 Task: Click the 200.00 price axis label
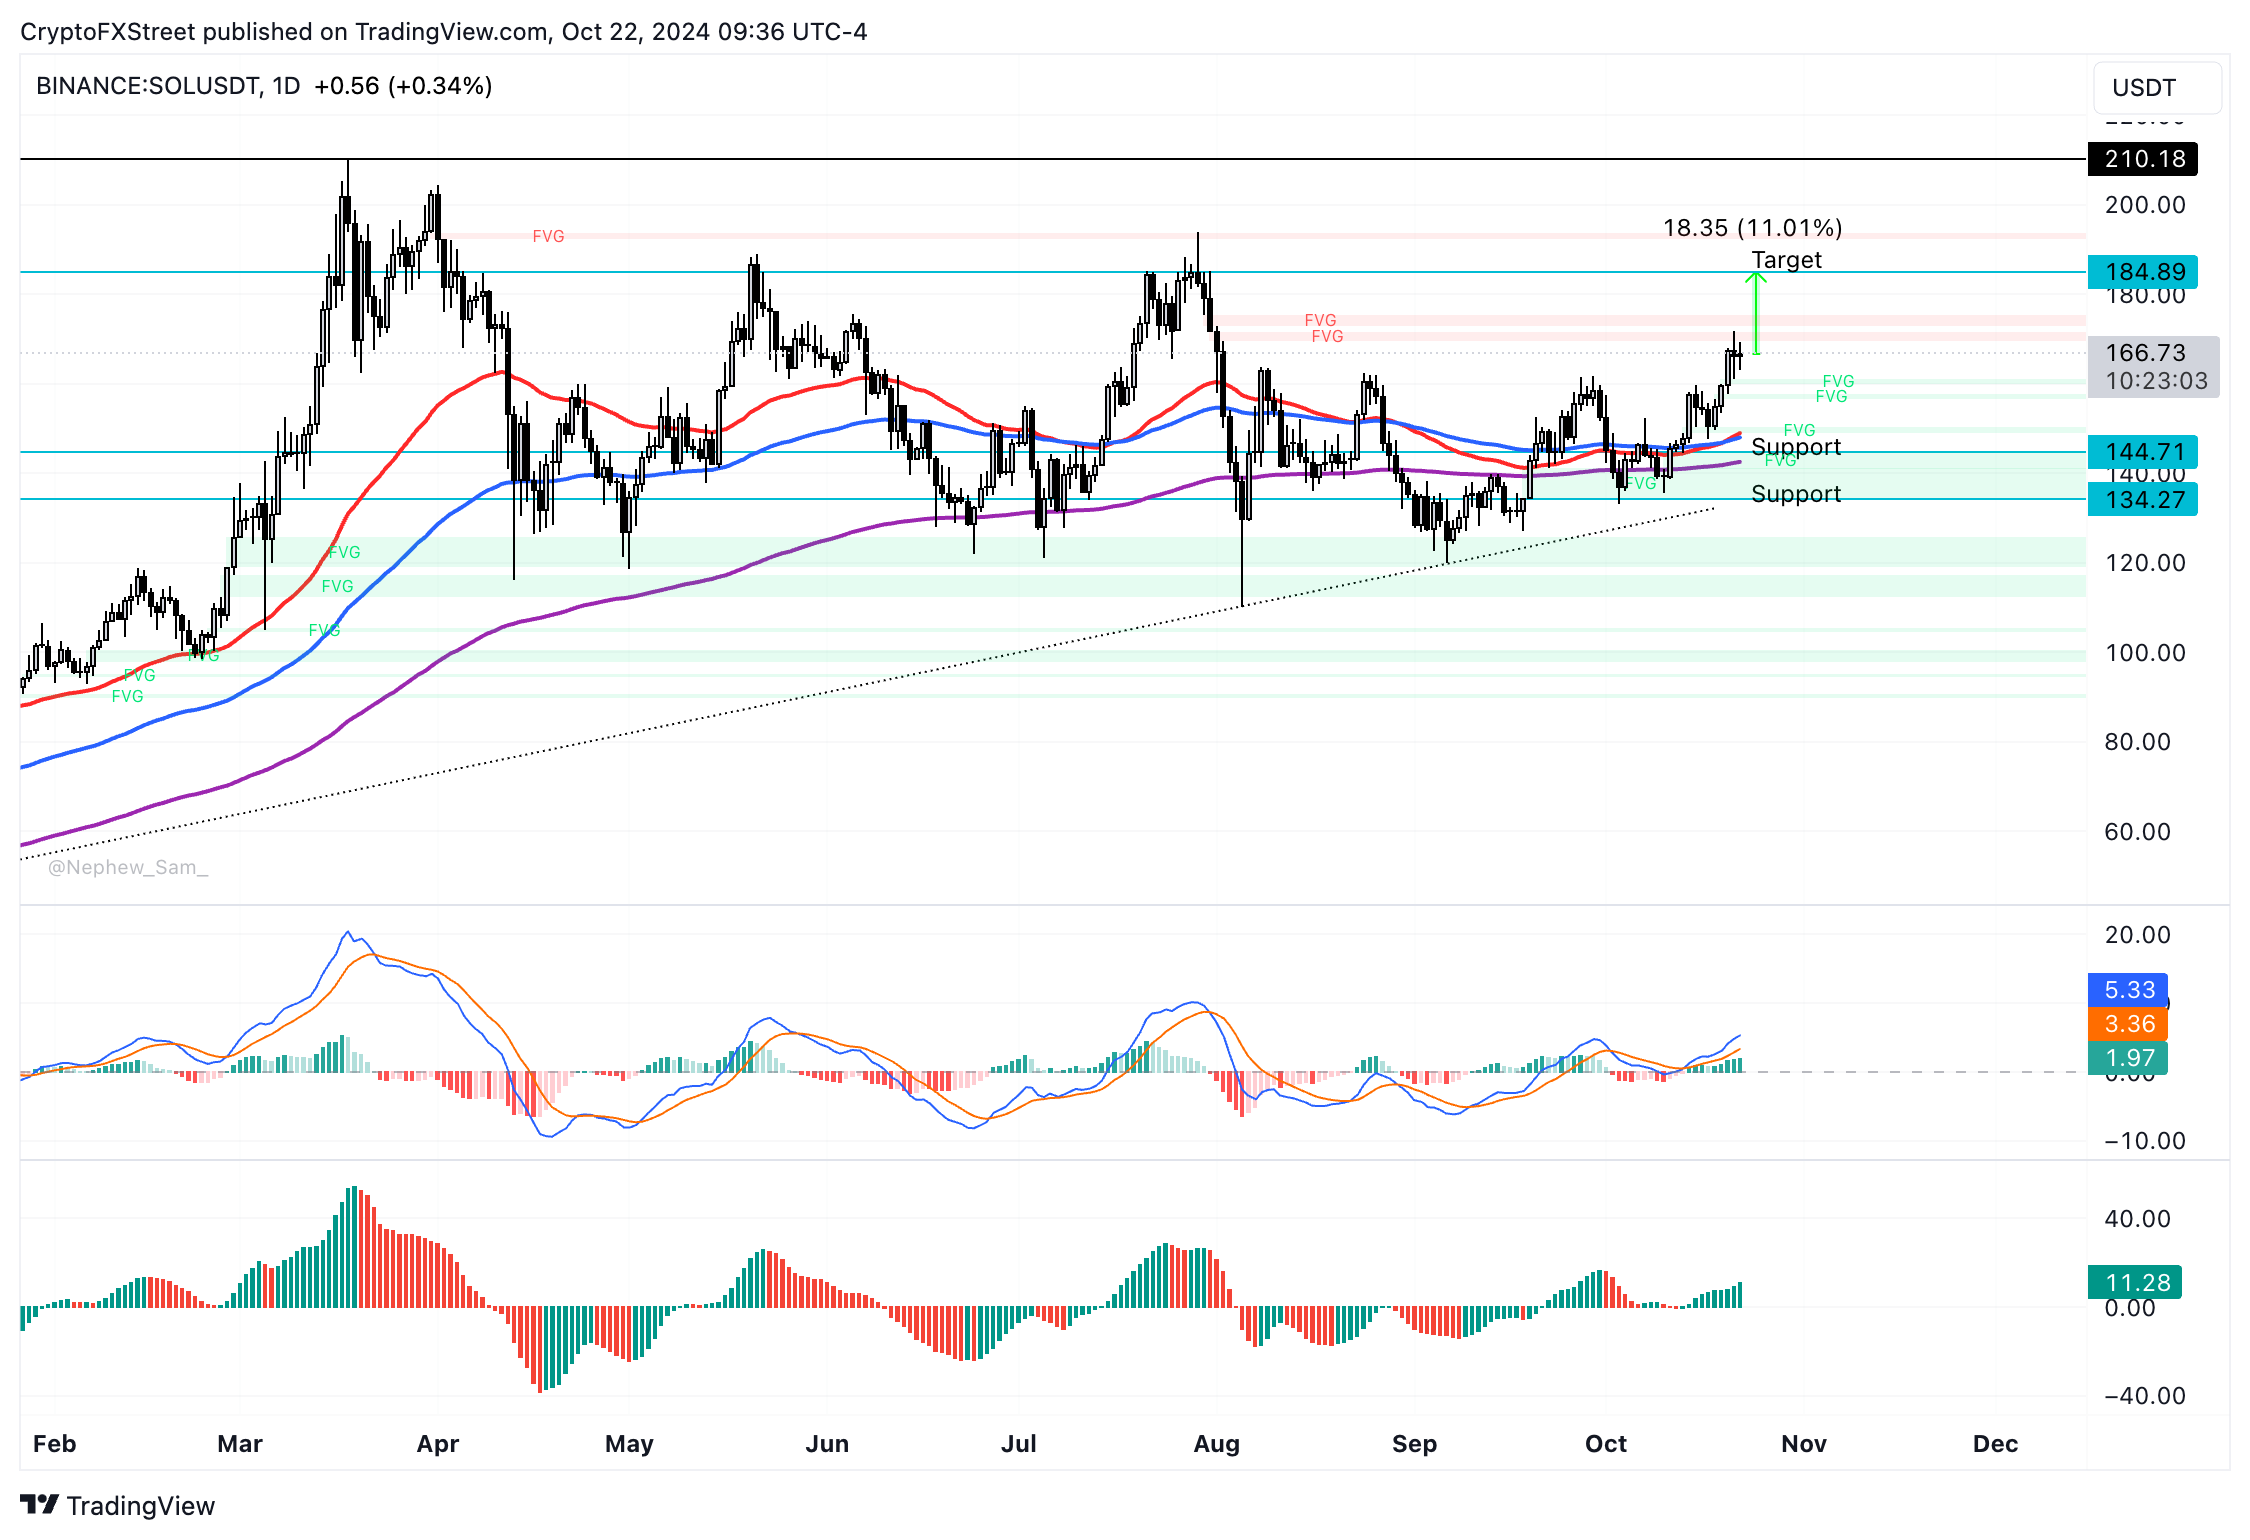2145,205
